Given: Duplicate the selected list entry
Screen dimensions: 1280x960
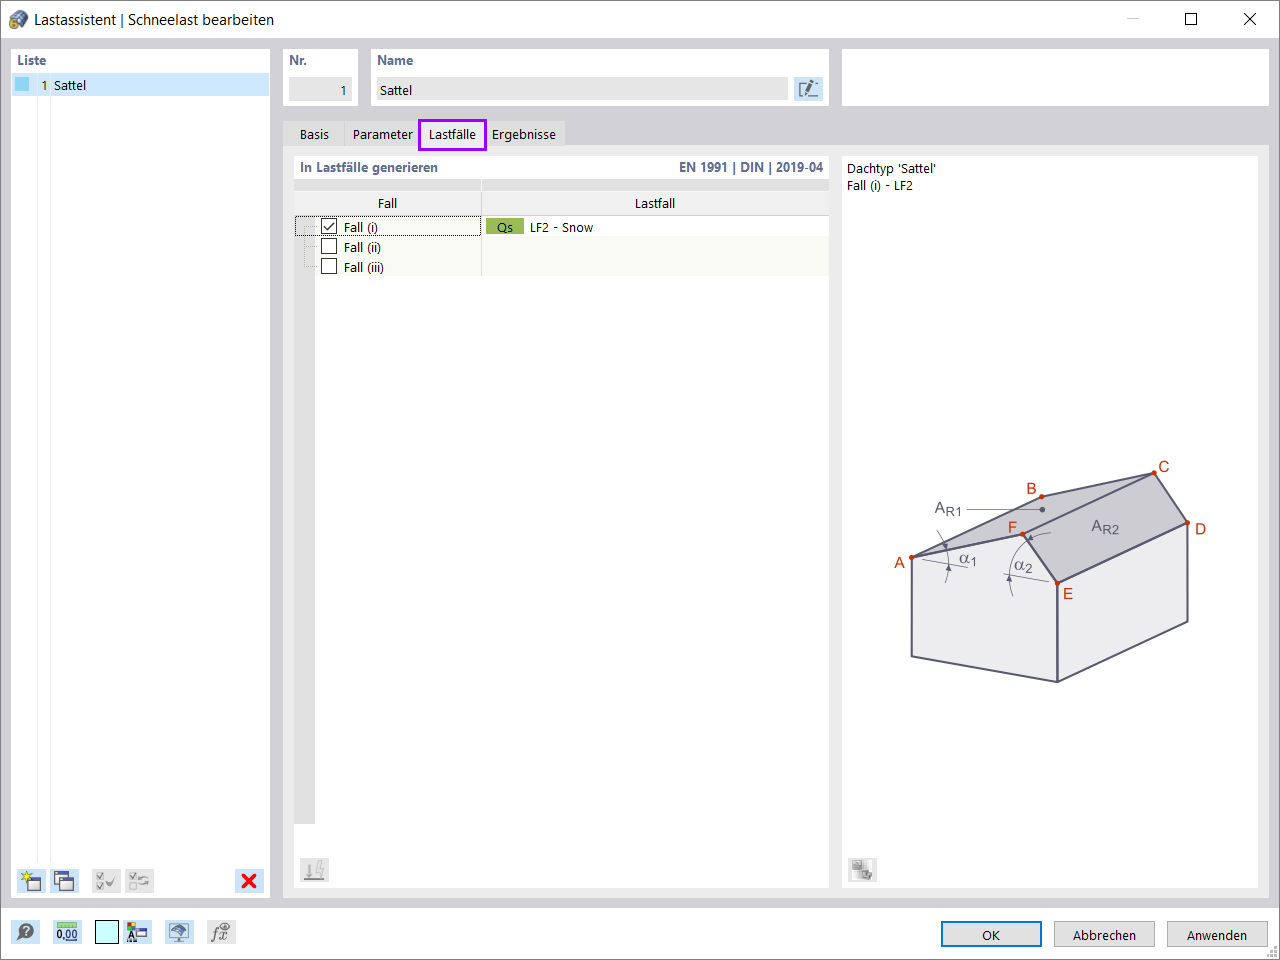Looking at the screenshot, I should [x=65, y=881].
